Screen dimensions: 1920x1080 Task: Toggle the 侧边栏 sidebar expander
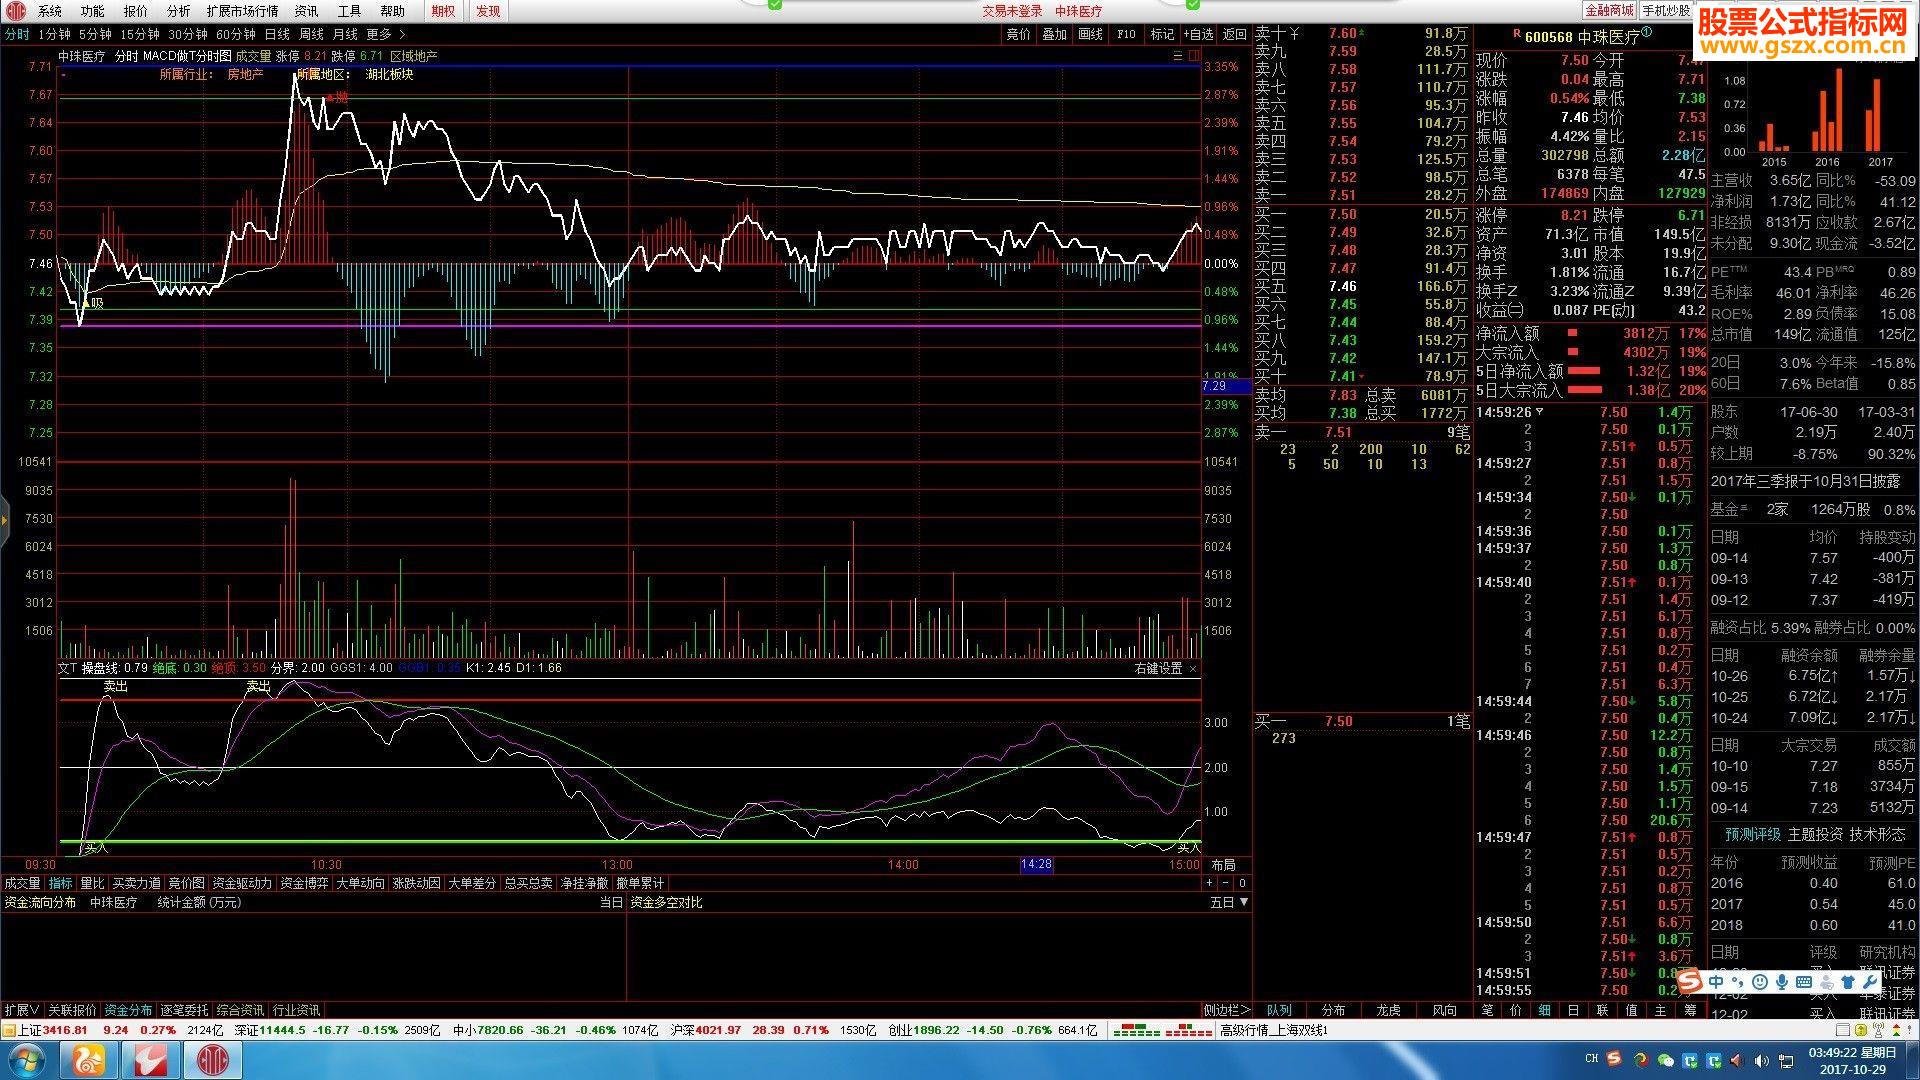tap(1227, 1010)
